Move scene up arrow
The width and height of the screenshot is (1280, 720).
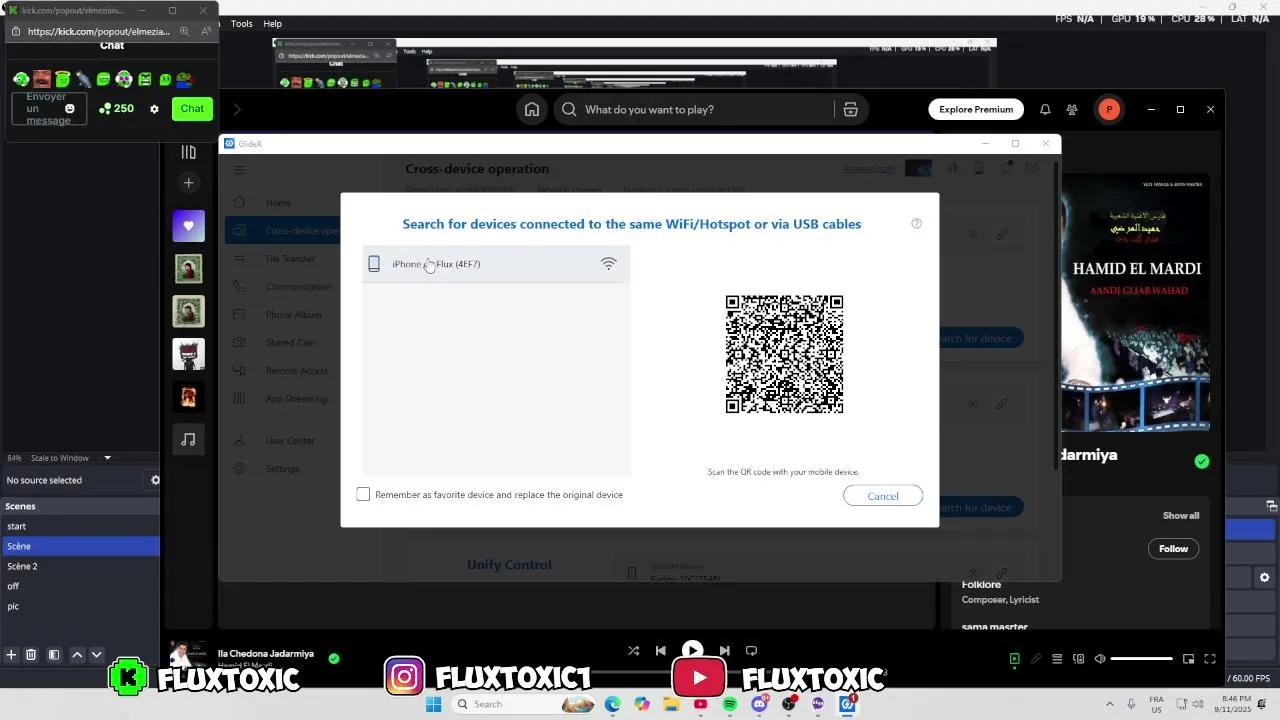(x=77, y=655)
